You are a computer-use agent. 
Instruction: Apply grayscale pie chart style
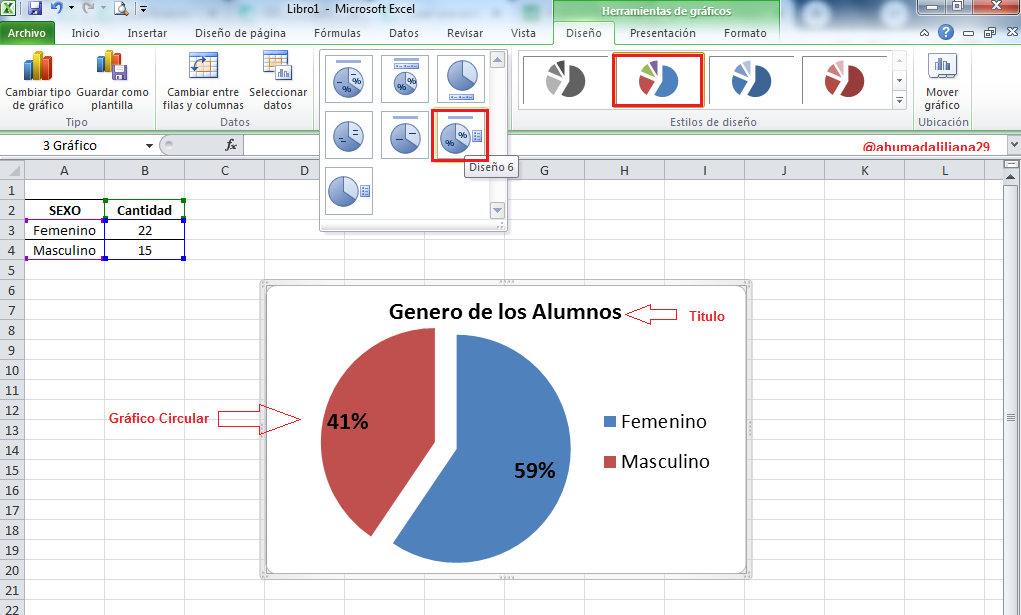click(565, 79)
